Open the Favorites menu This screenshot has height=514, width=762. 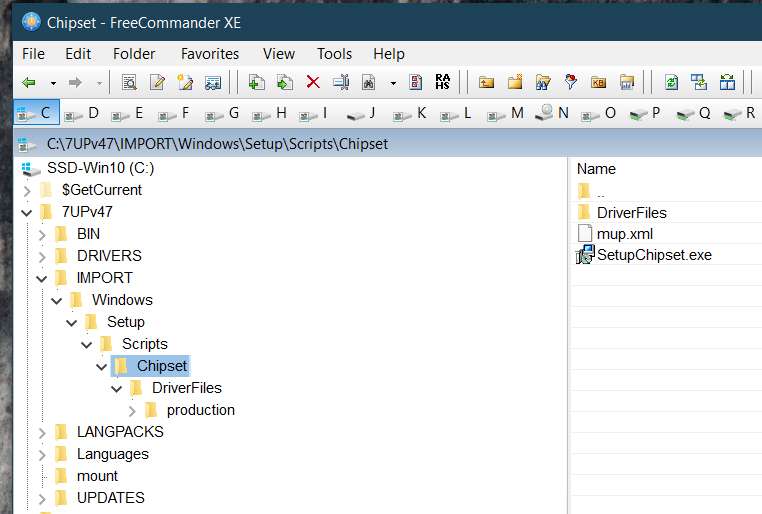coord(210,54)
